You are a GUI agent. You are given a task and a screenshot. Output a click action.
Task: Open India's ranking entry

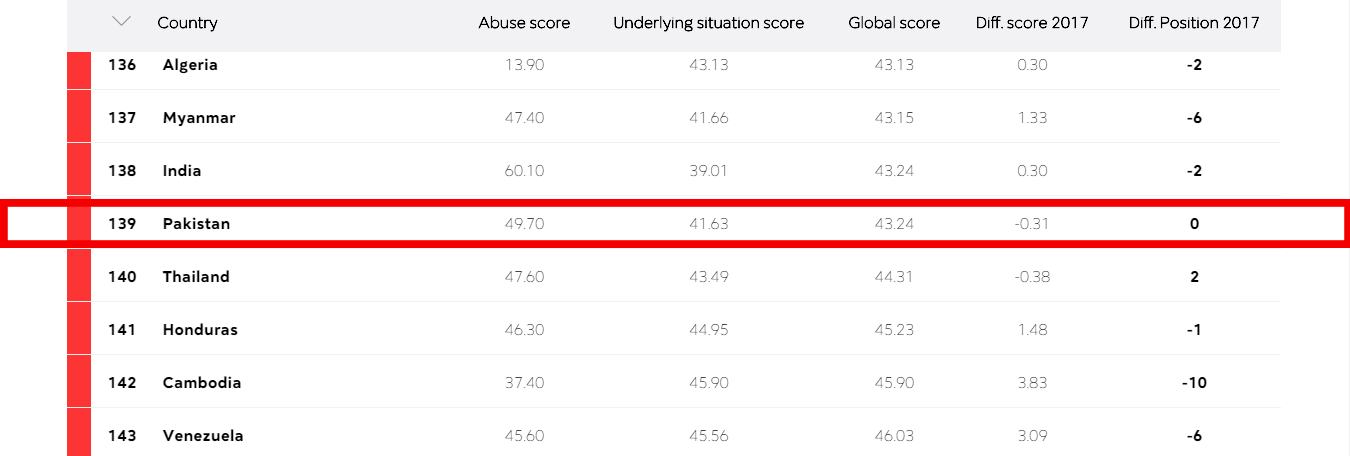click(182, 171)
